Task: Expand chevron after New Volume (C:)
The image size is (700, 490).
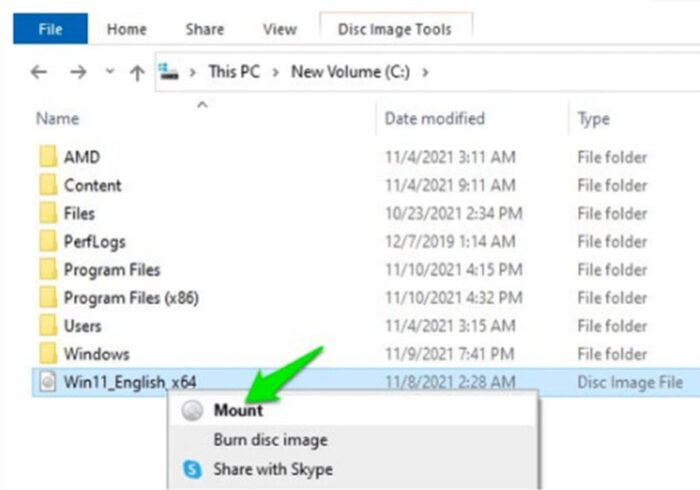Action: point(425,72)
